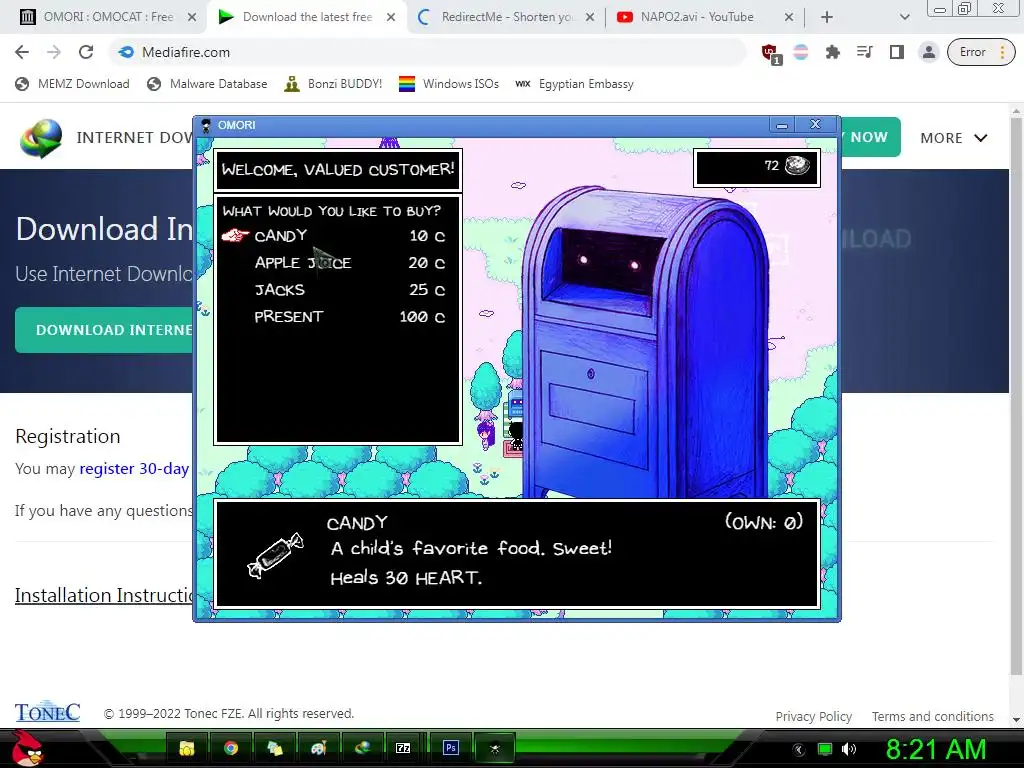Viewport: 1024px width, 768px height.
Task: Switch to OMORI : OMOCAT tab
Action: tap(108, 17)
